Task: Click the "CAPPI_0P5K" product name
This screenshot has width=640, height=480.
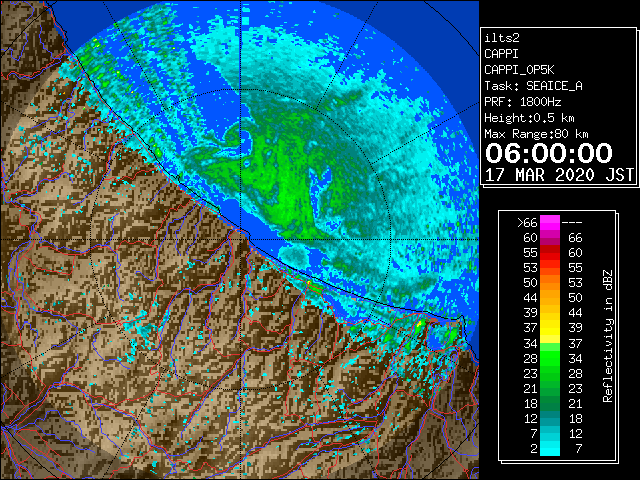Action: [519, 70]
